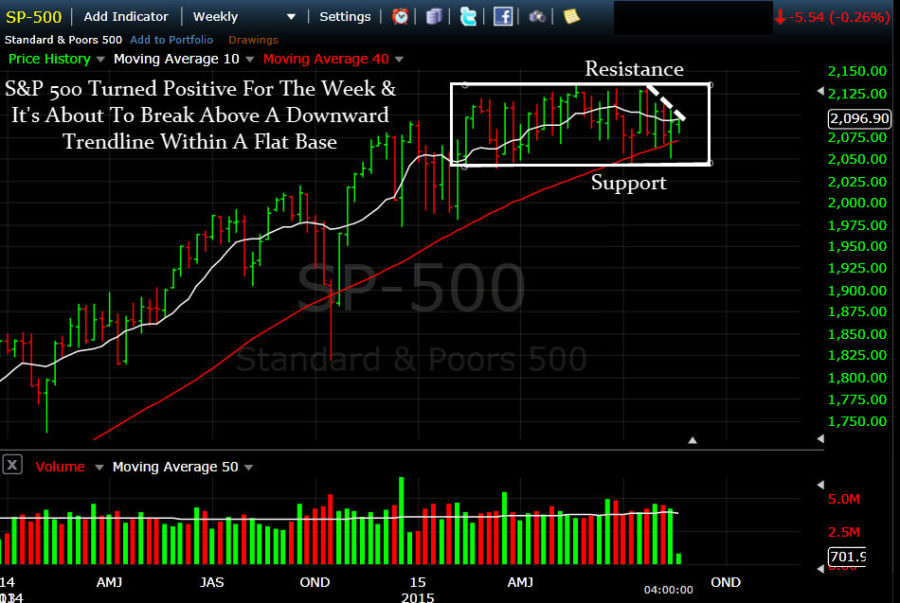Expand the Volume indicator dropdown arrow
This screenshot has width=900, height=603.
(99, 468)
